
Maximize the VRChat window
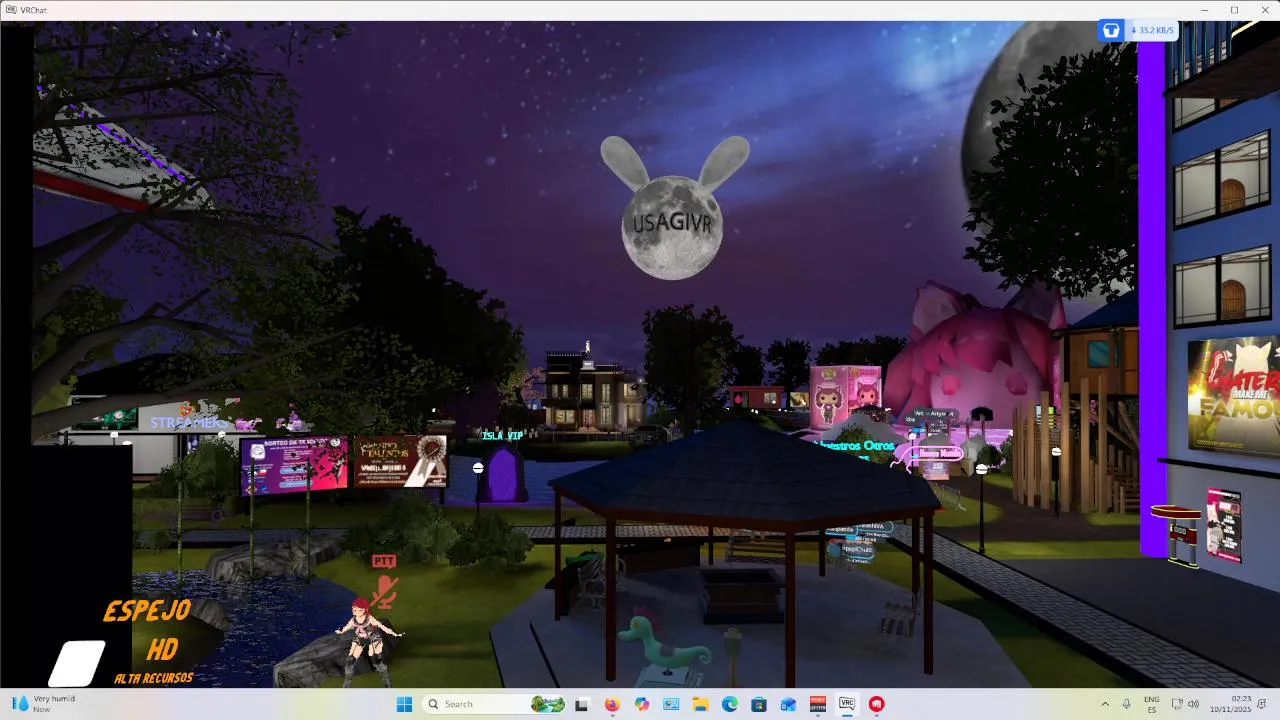point(1234,10)
